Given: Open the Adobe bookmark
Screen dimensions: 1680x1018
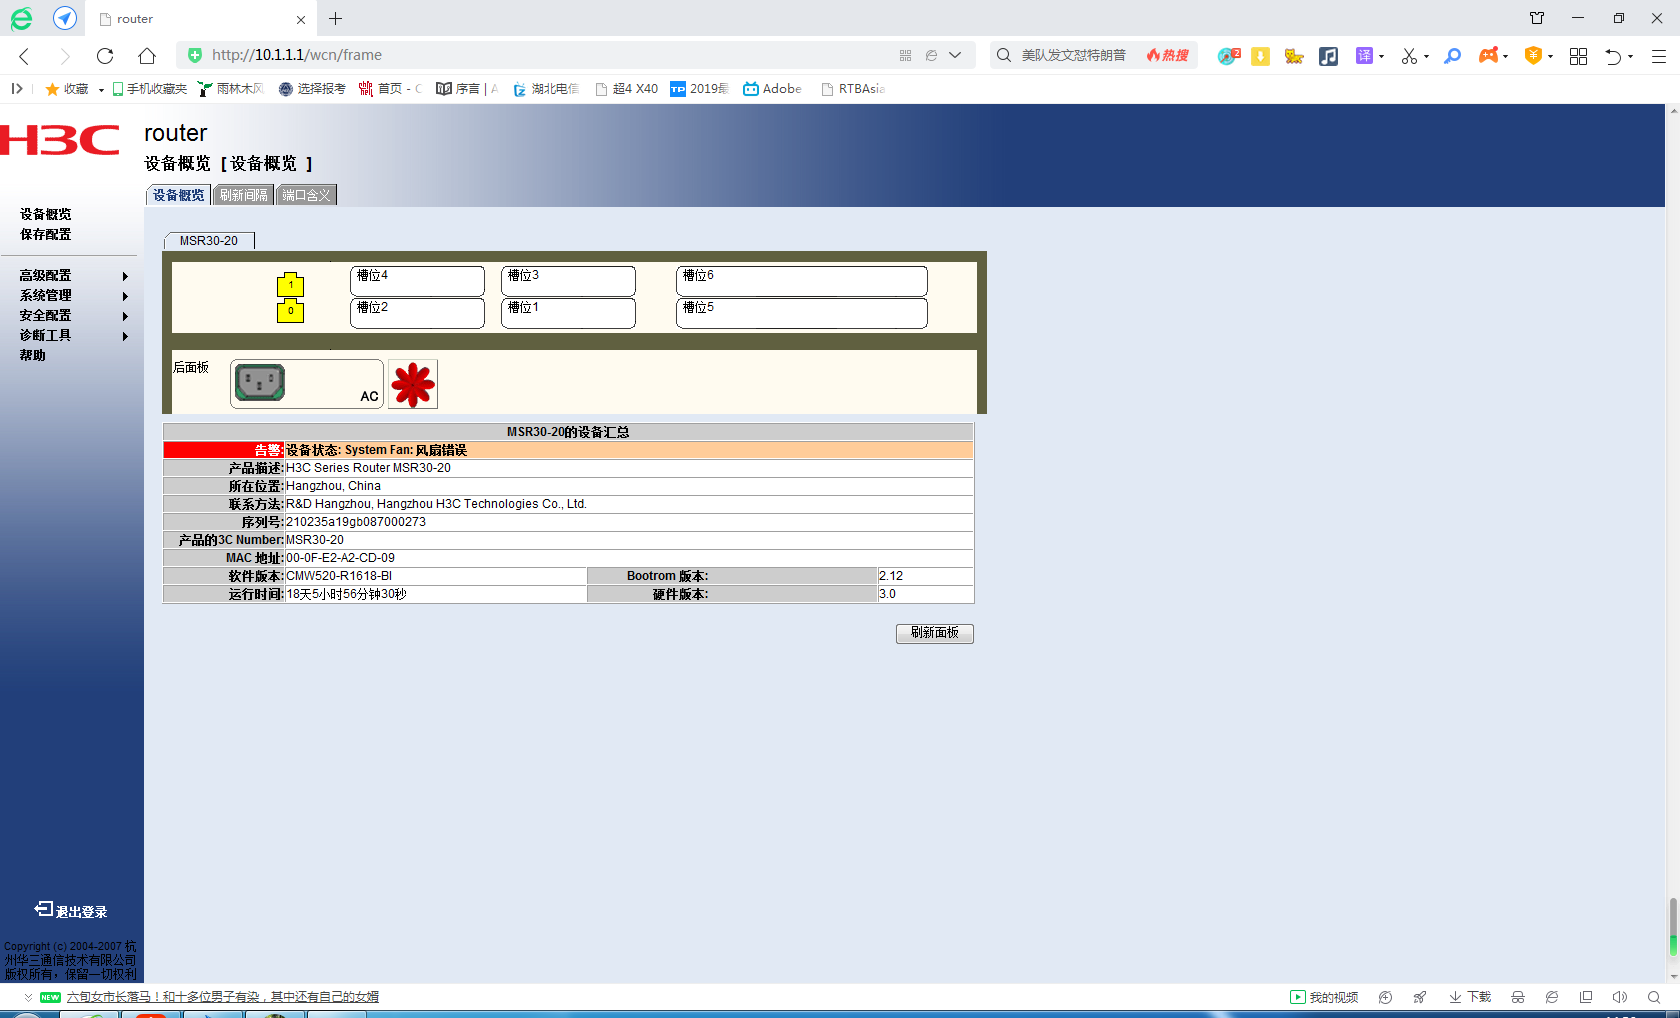Looking at the screenshot, I should click(772, 89).
